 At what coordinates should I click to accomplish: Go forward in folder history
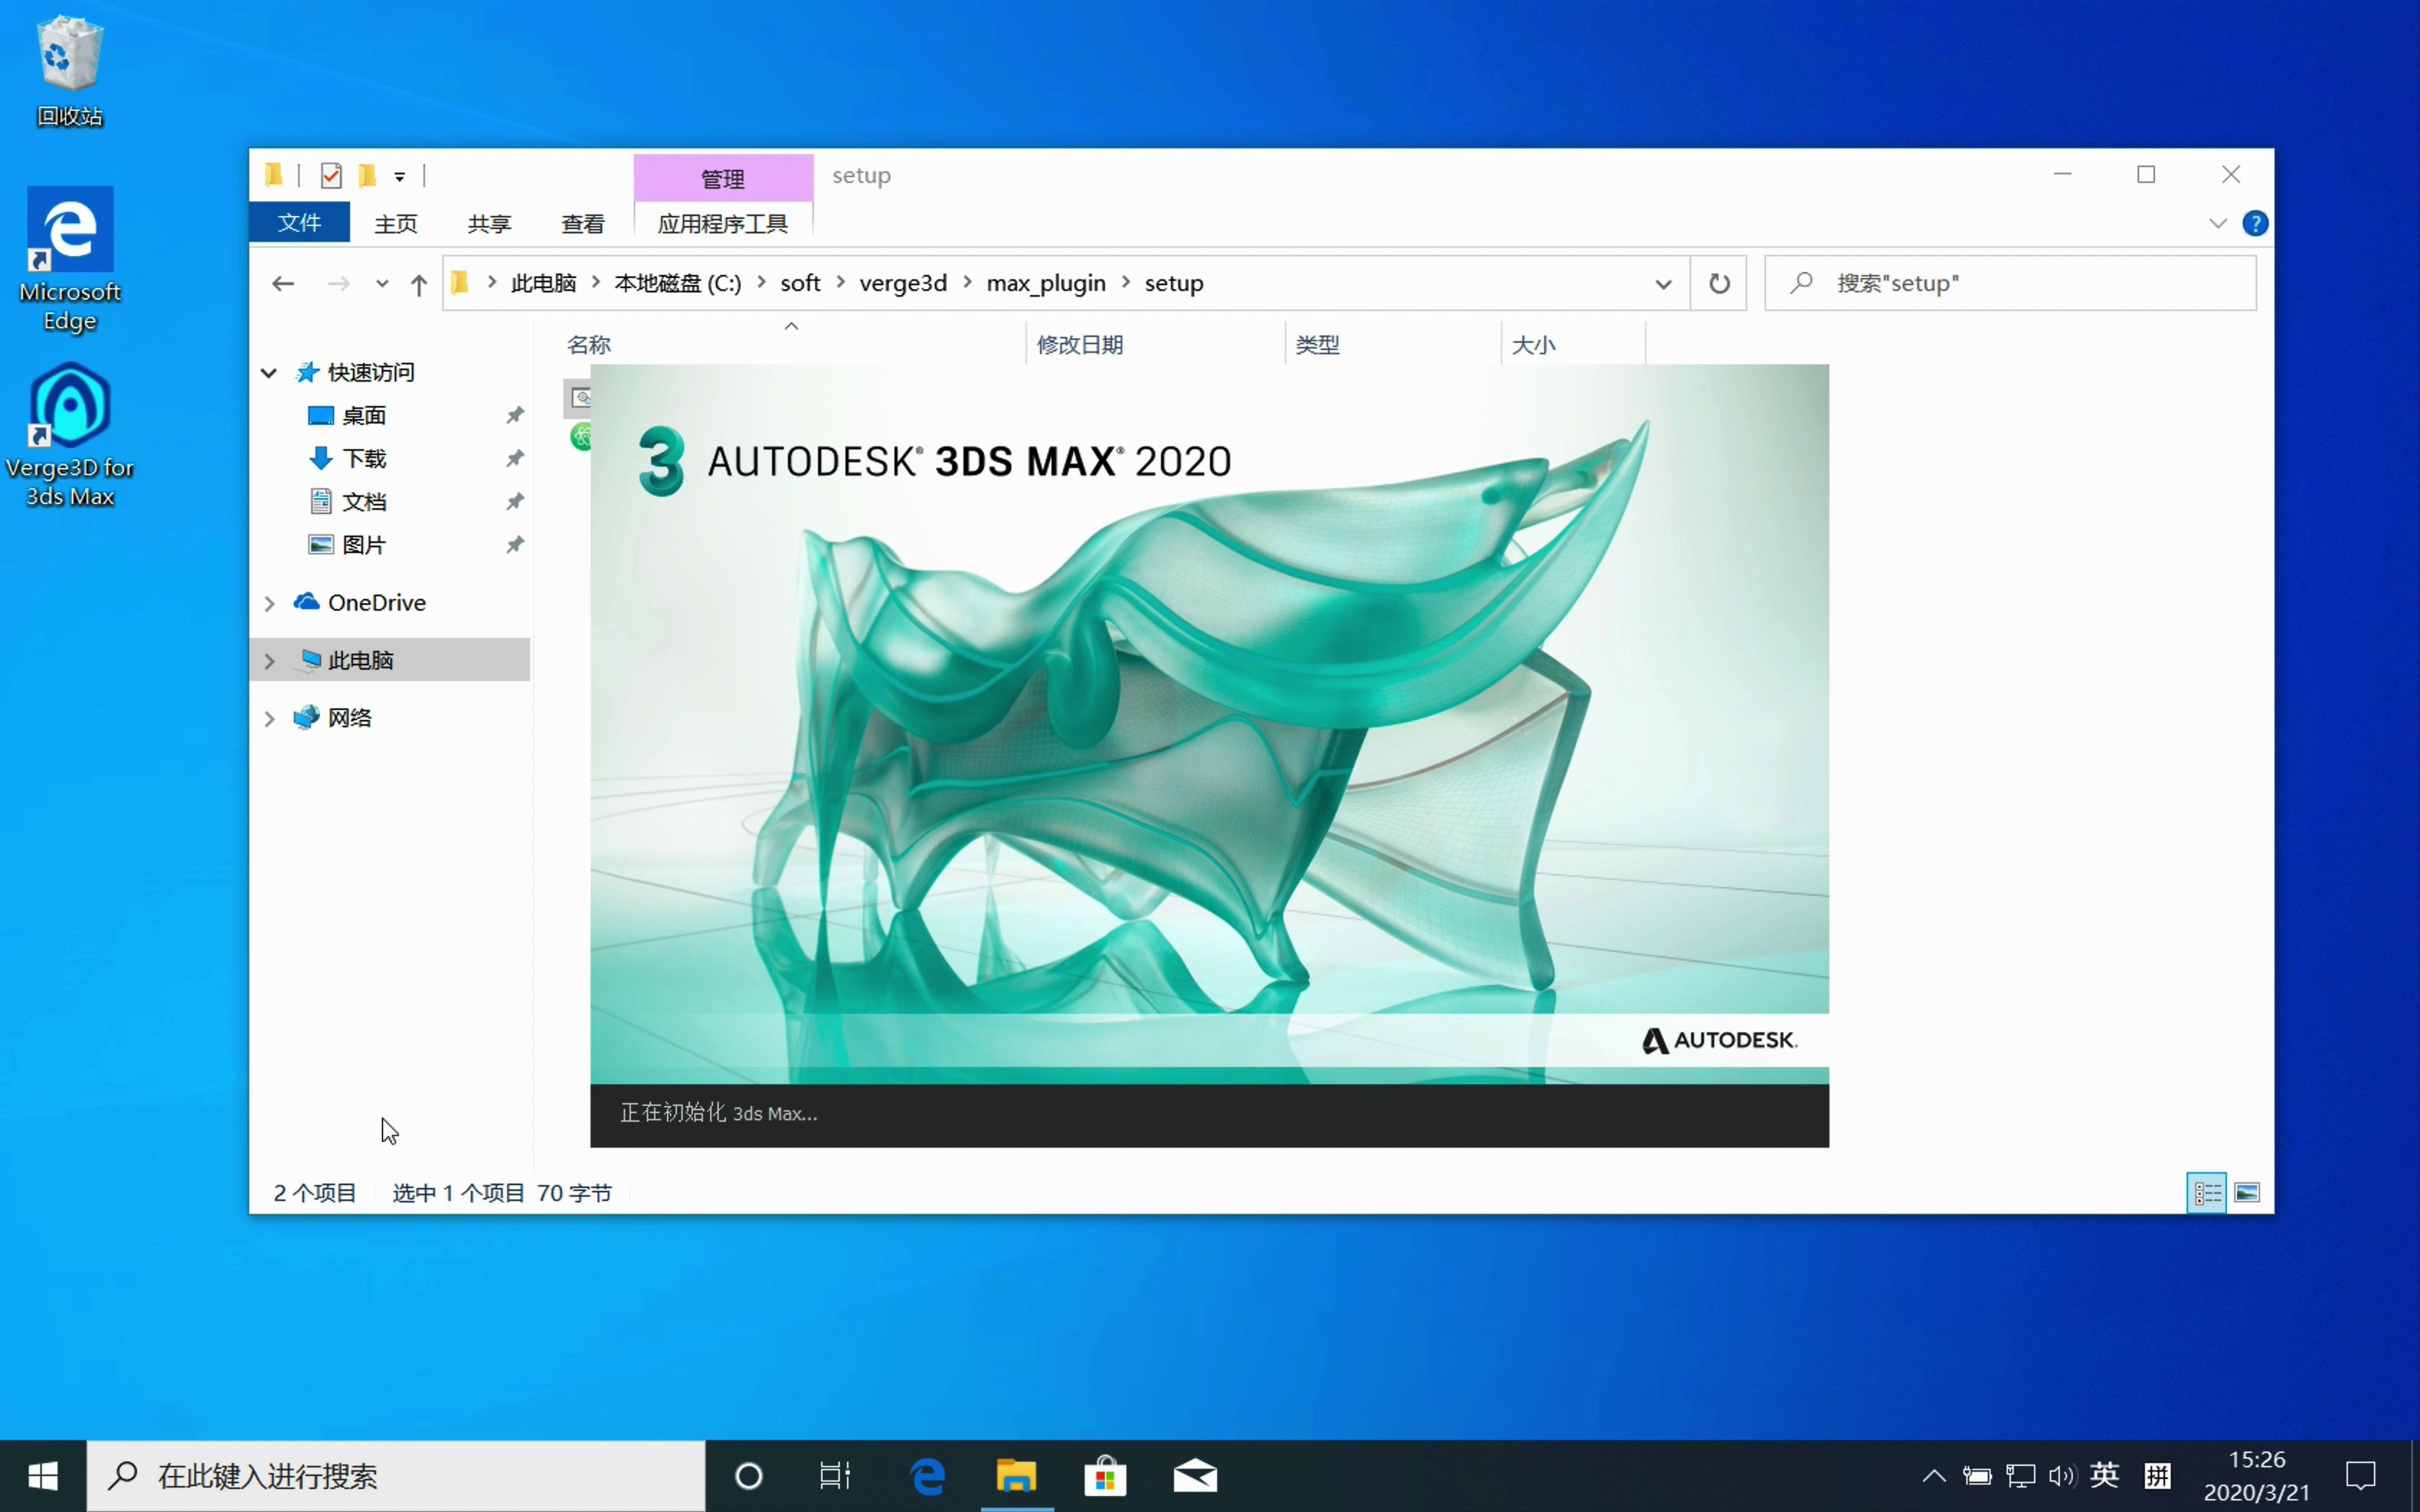[339, 284]
